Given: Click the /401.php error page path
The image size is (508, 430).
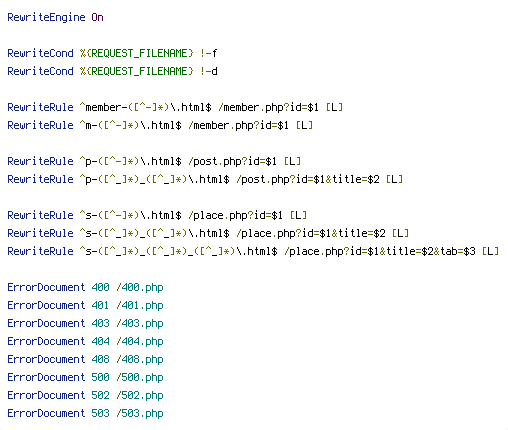Looking at the screenshot, I should click(x=140, y=305).
